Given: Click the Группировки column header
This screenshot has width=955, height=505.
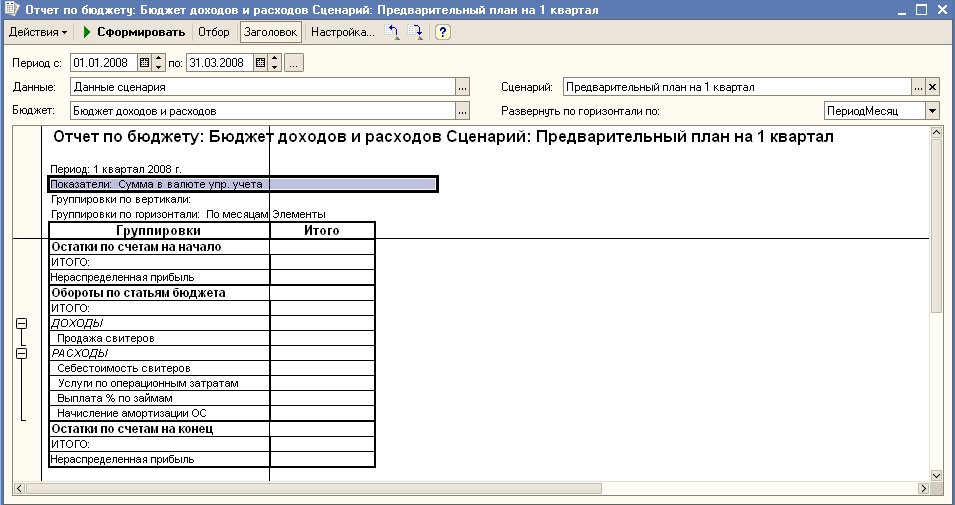Looking at the screenshot, I should (159, 231).
